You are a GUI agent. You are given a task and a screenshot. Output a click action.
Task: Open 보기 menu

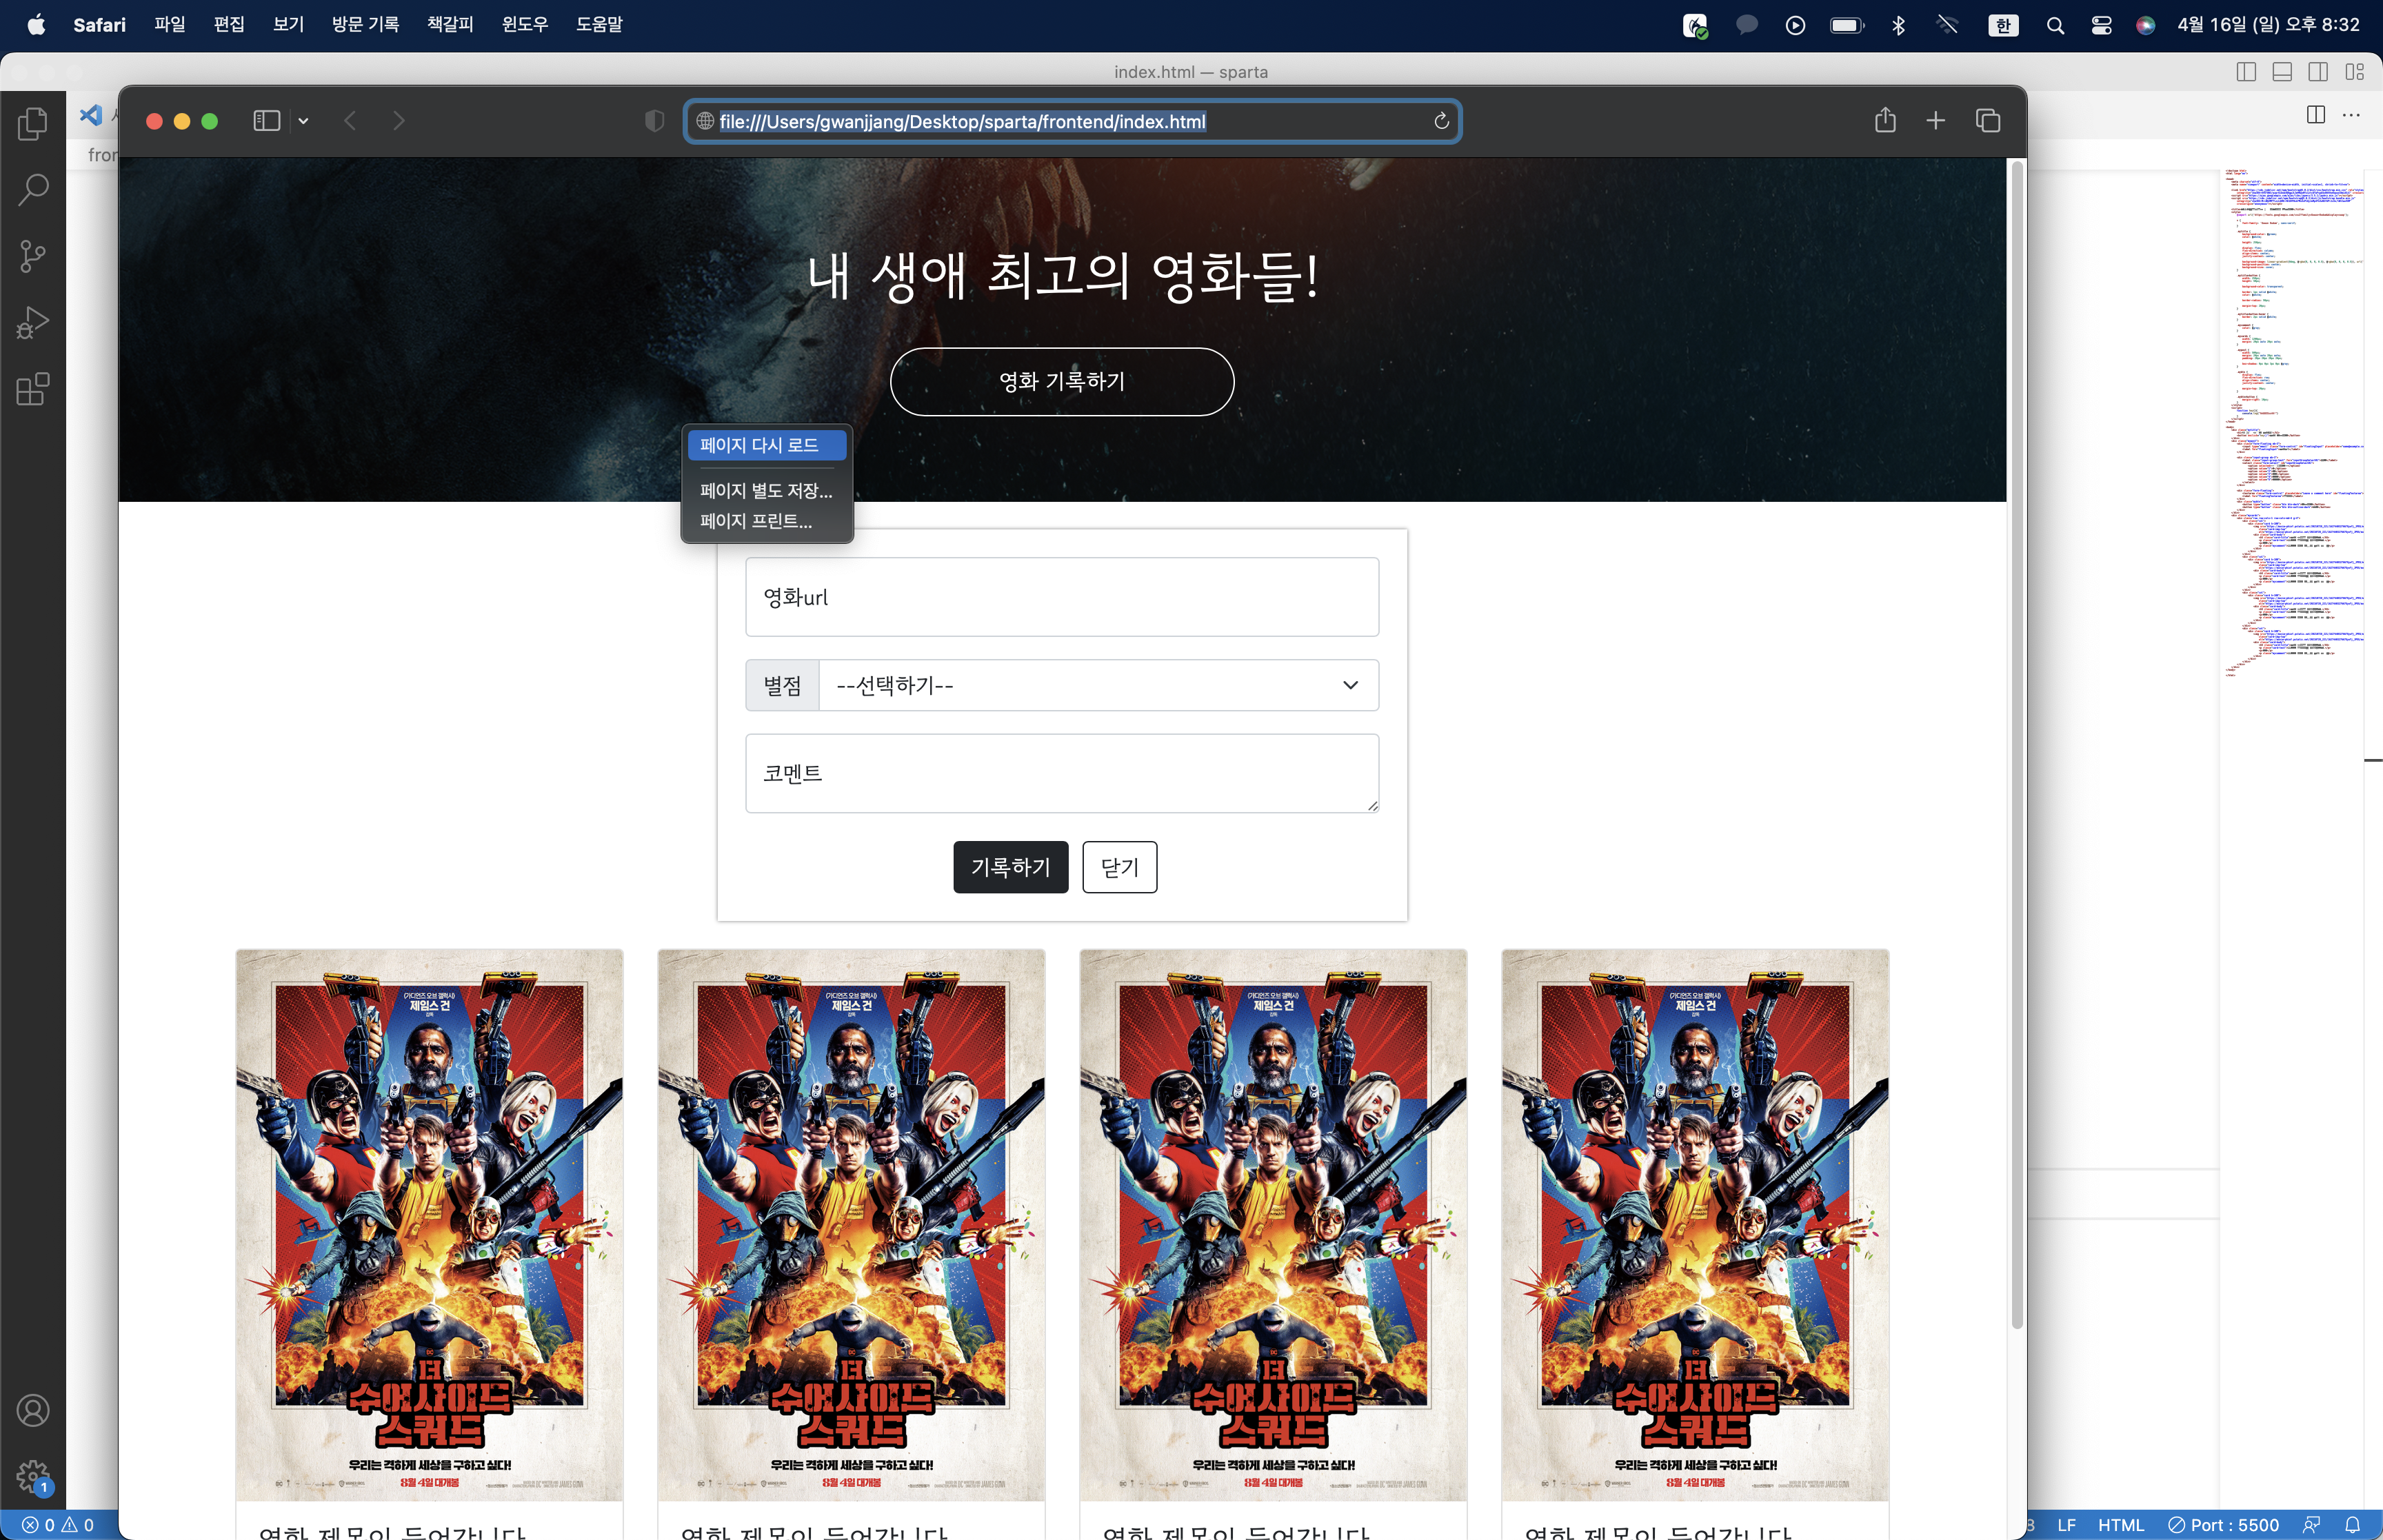point(288,24)
